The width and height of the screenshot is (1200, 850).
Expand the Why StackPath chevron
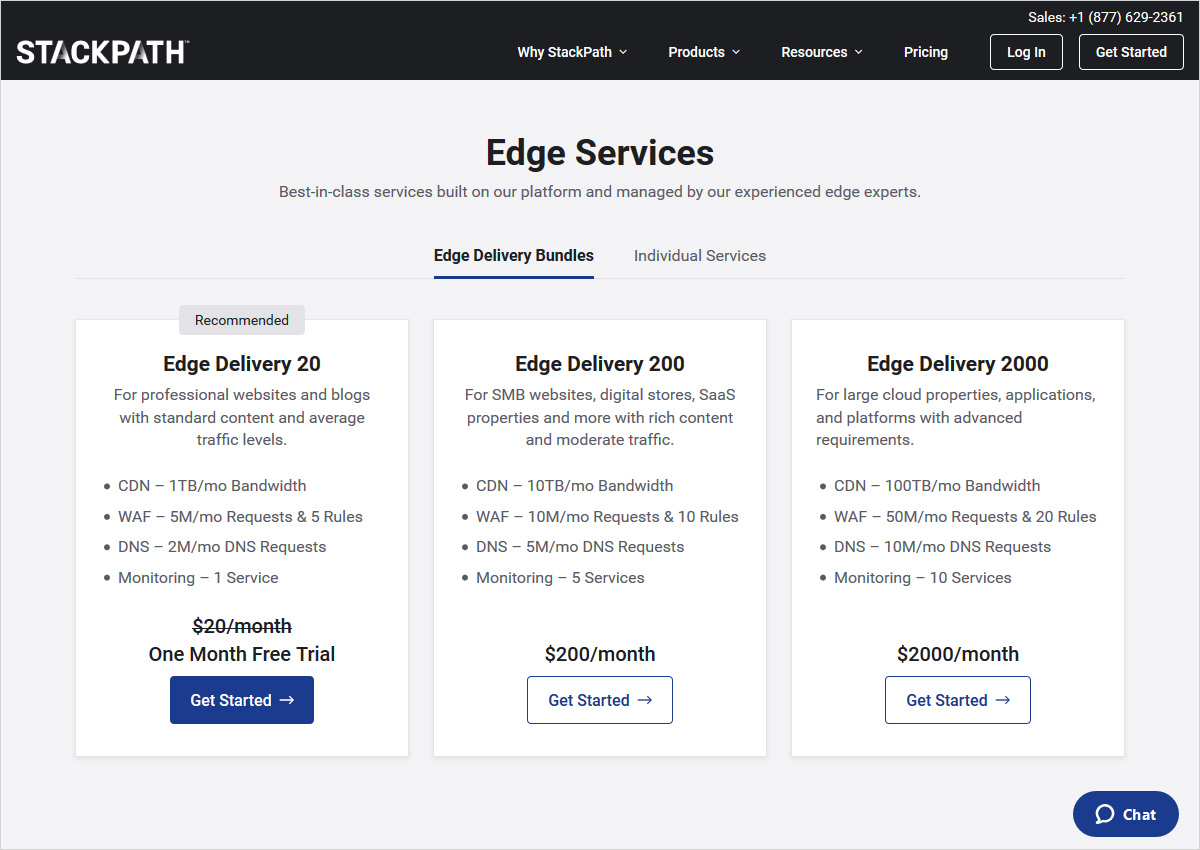click(x=624, y=52)
